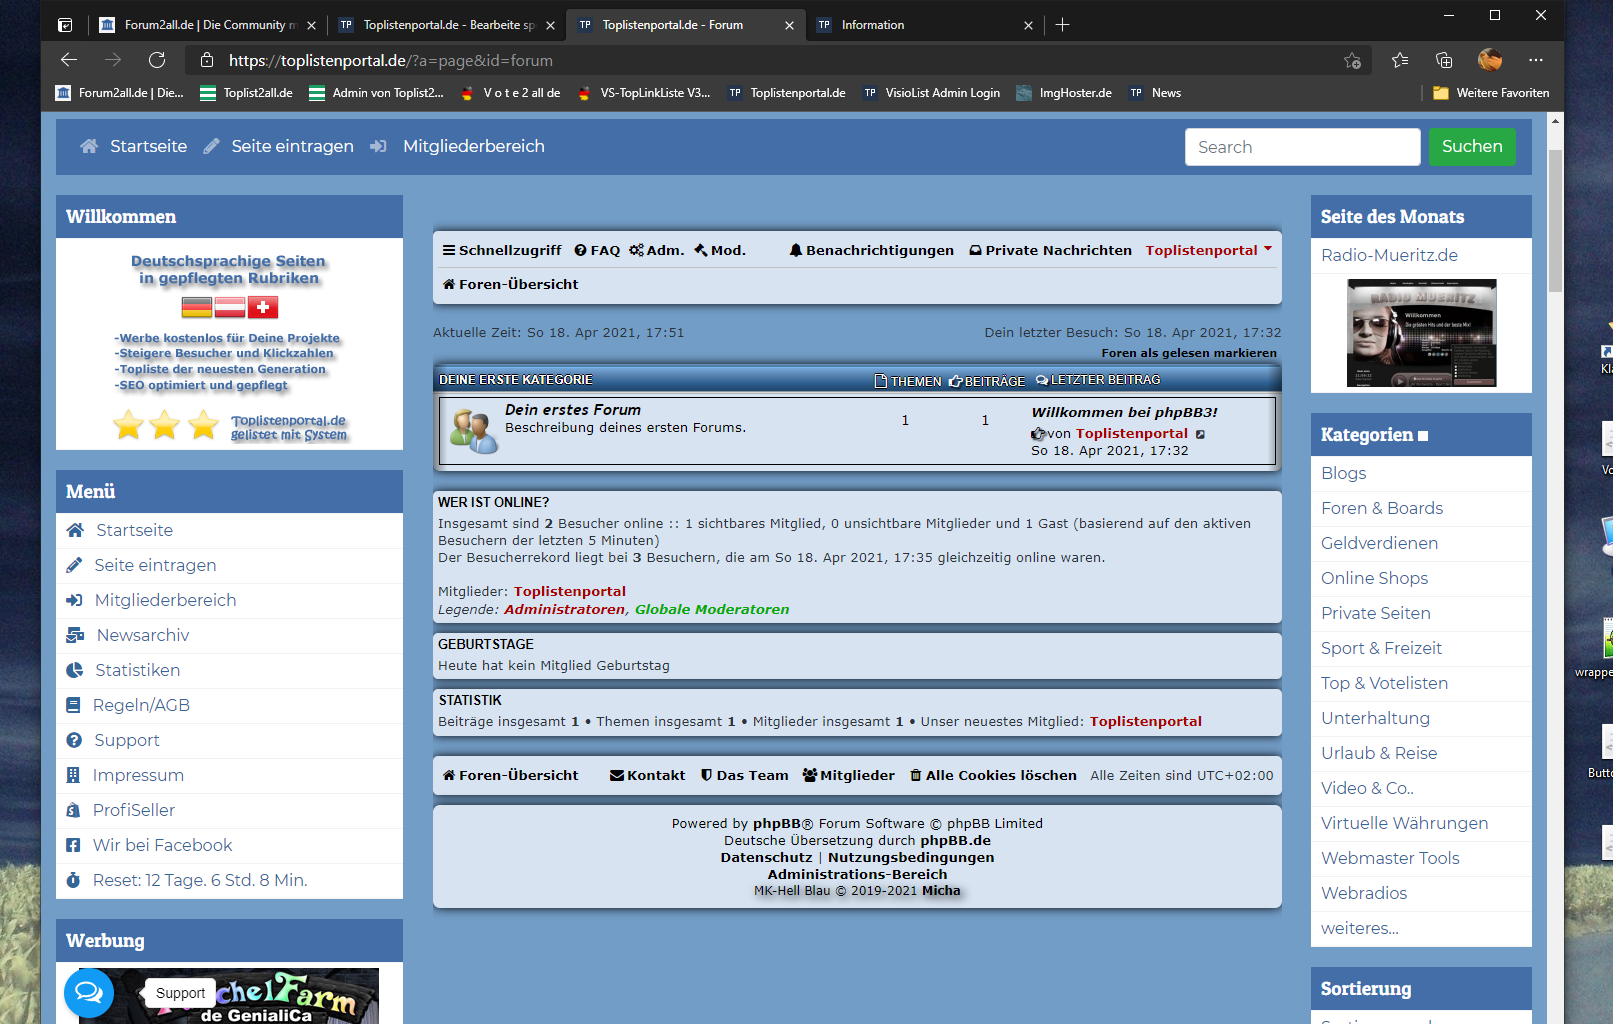Switch to the Information browser tab
The height and width of the screenshot is (1024, 1613).
(872, 25)
